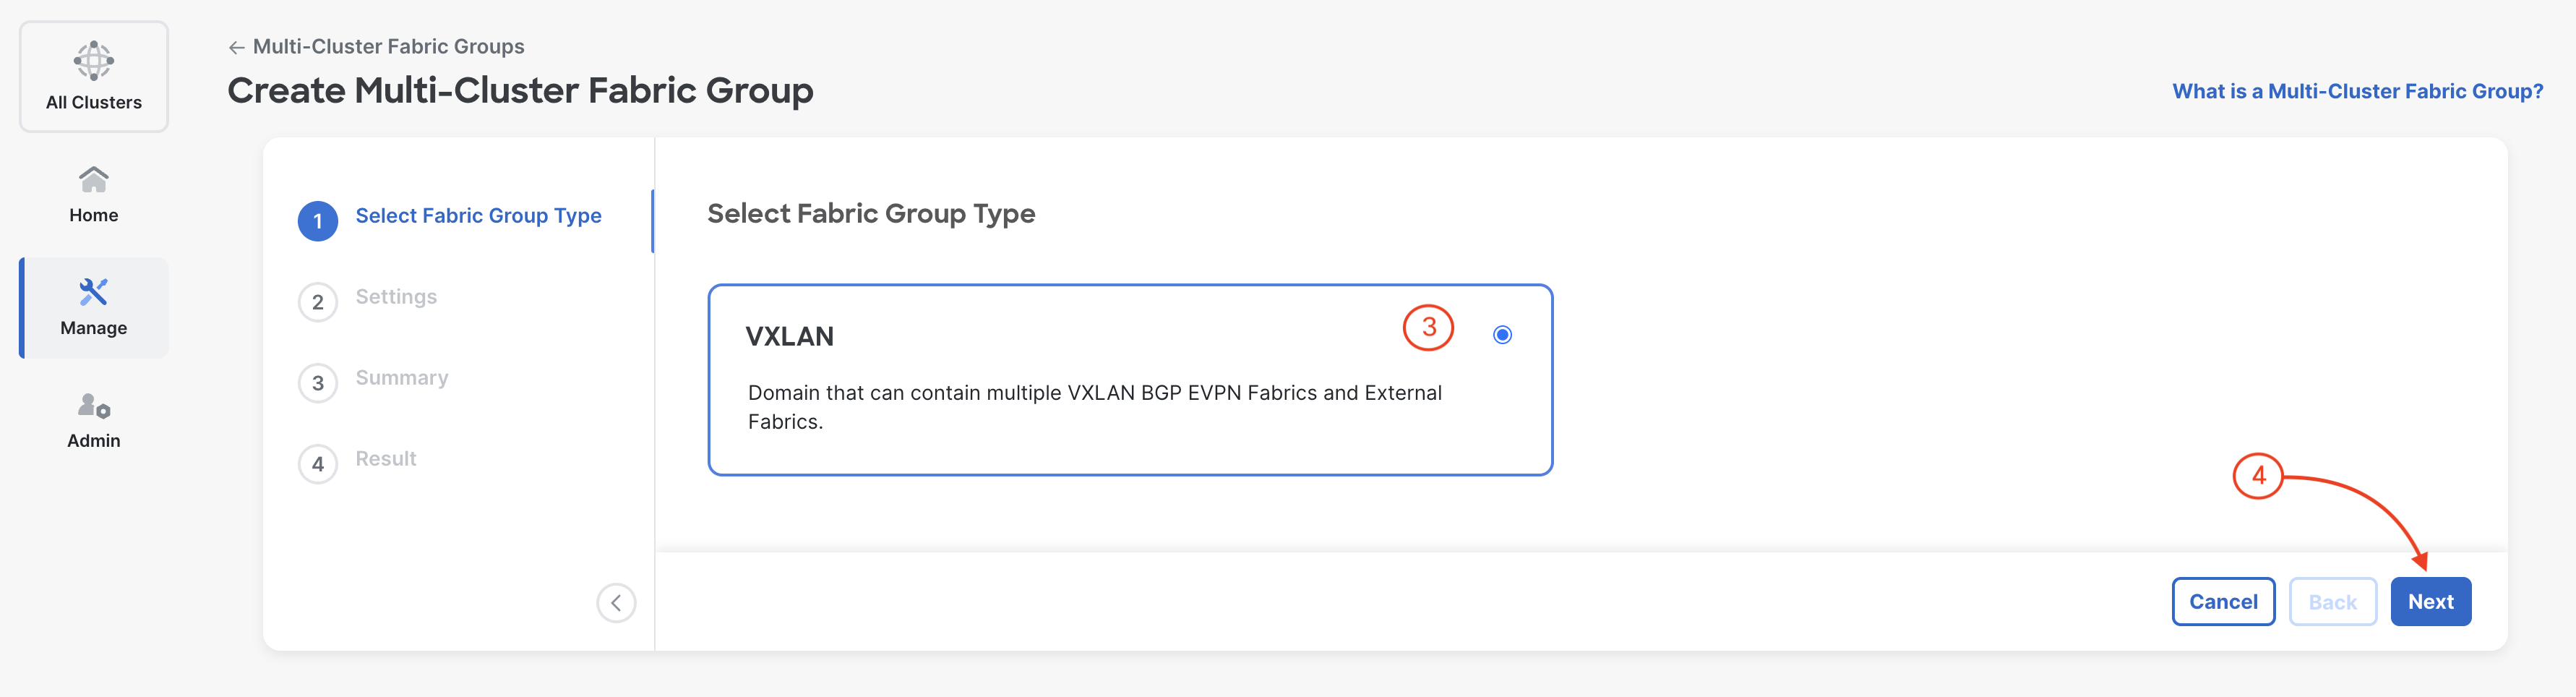The width and height of the screenshot is (2576, 697).
Task: Click the Cancel button
Action: 2223,602
